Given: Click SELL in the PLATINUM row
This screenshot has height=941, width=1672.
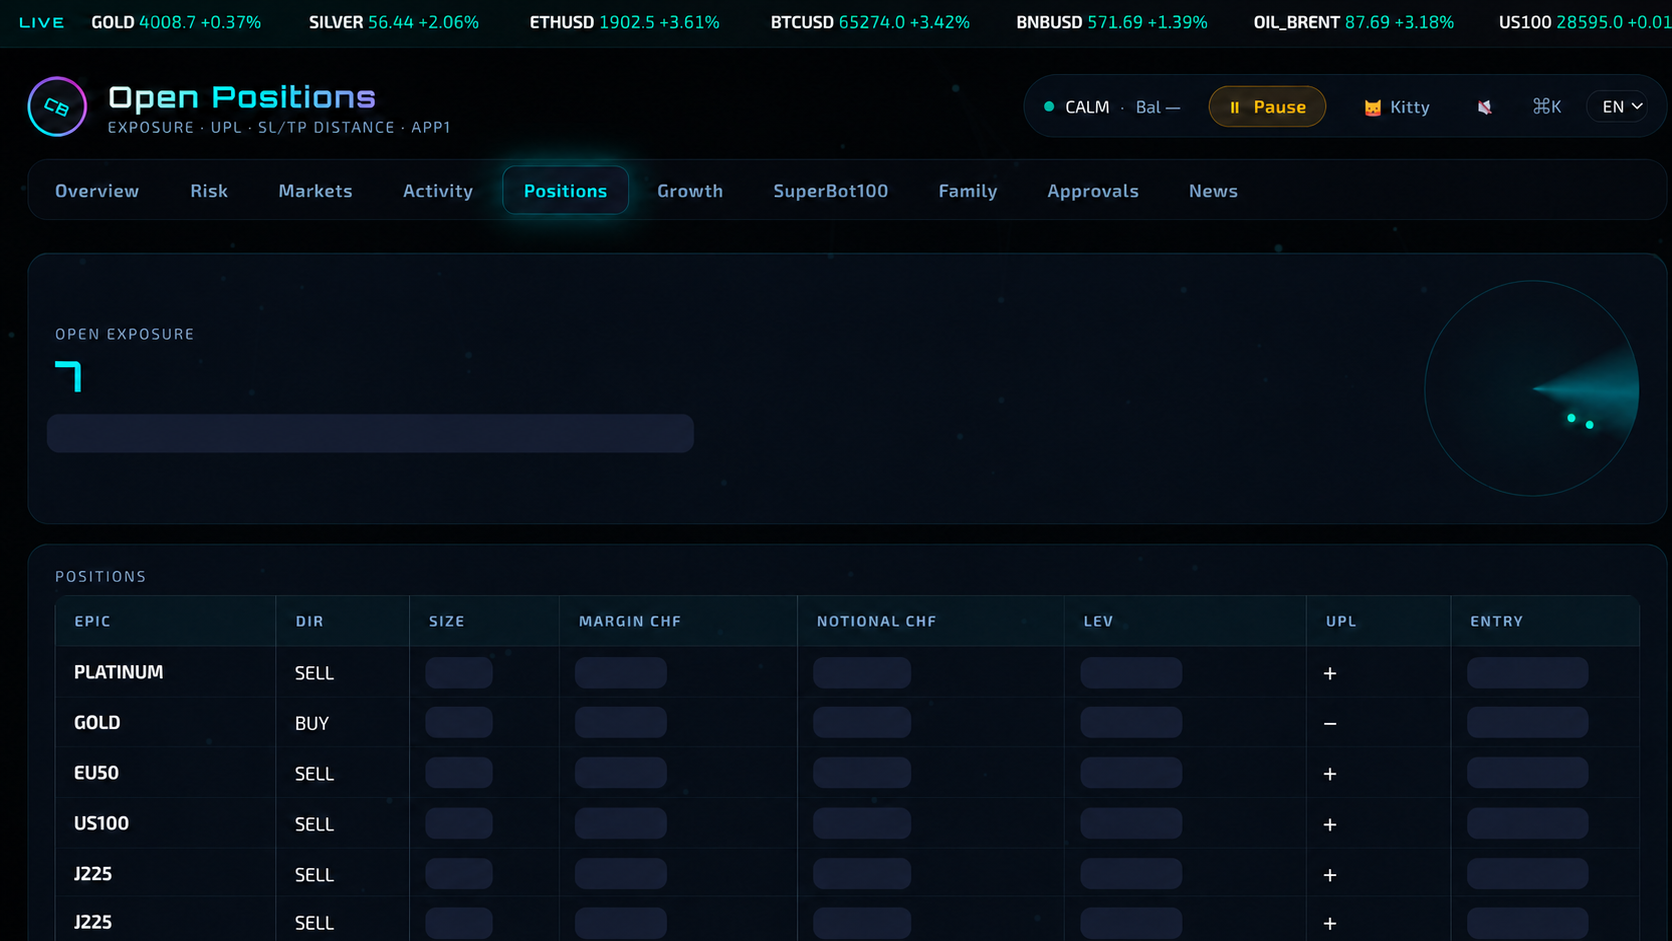Looking at the screenshot, I should [x=314, y=673].
